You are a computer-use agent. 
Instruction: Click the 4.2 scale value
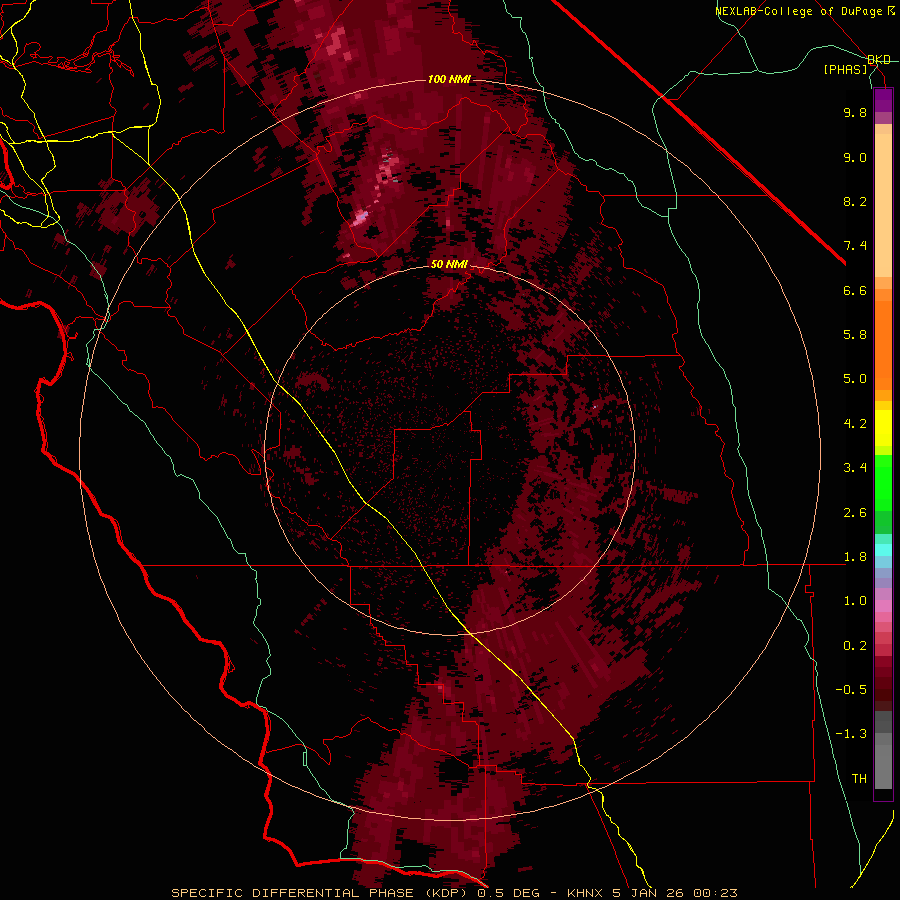click(855, 424)
